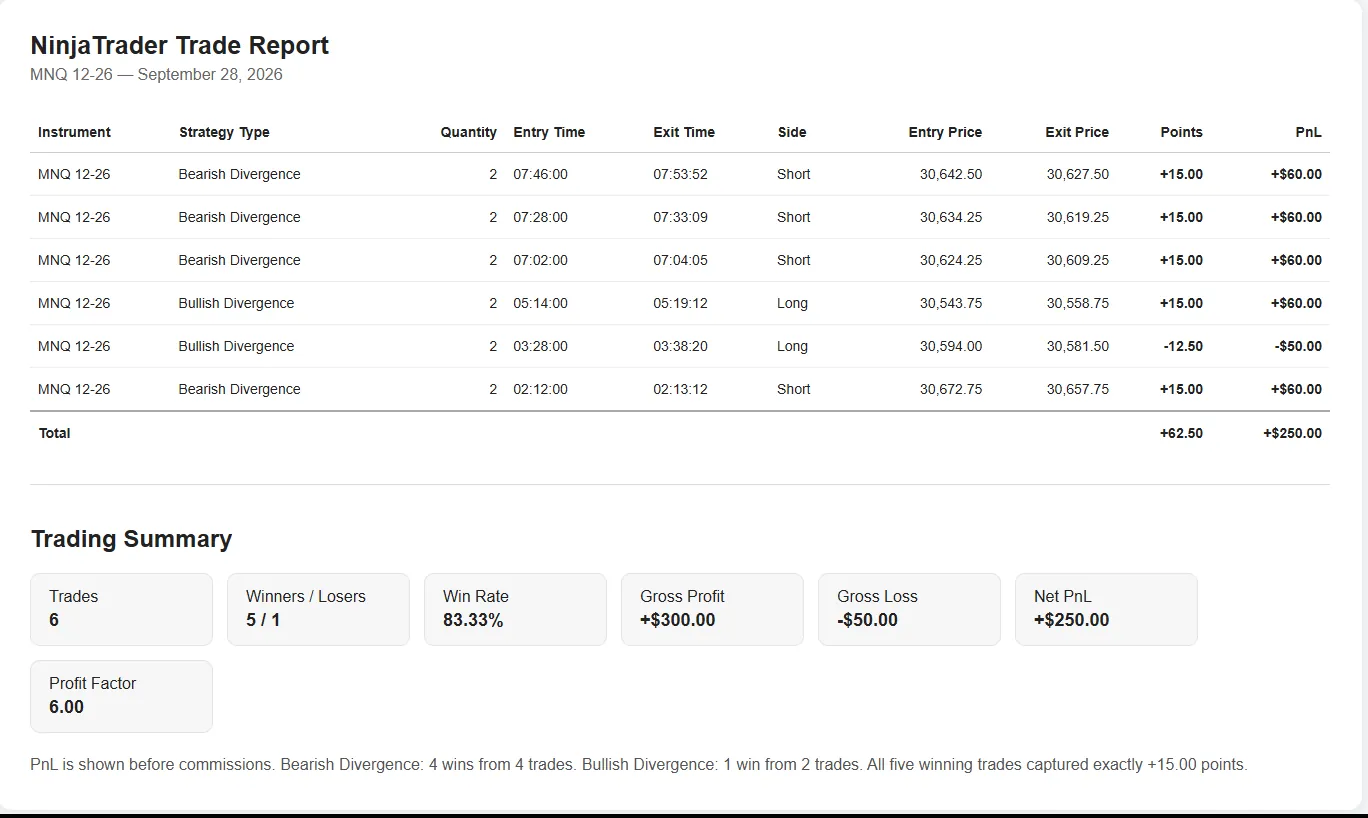Select the +62.50 total points value
This screenshot has width=1368, height=818.
(1181, 433)
